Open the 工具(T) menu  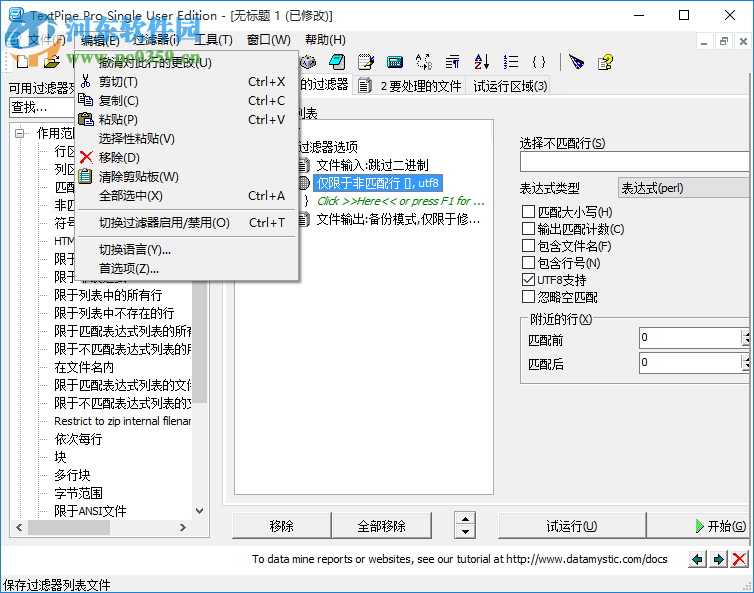tap(213, 40)
